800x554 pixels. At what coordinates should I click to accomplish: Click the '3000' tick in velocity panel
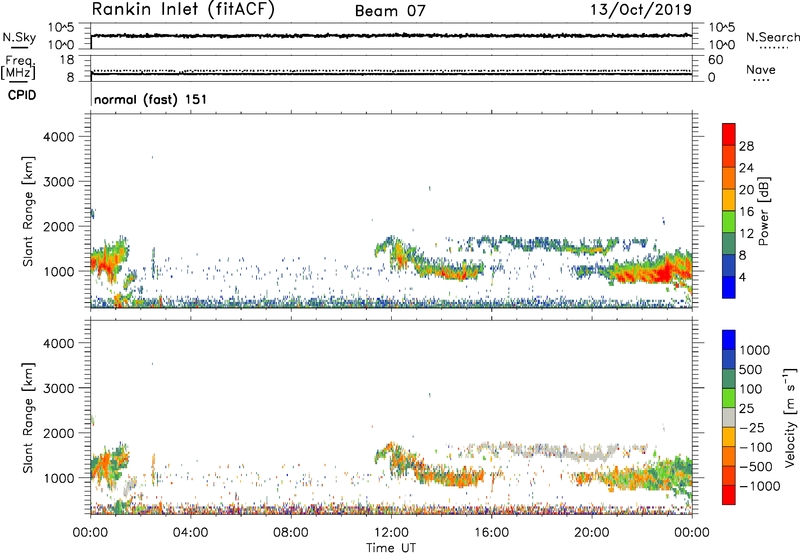coord(59,388)
